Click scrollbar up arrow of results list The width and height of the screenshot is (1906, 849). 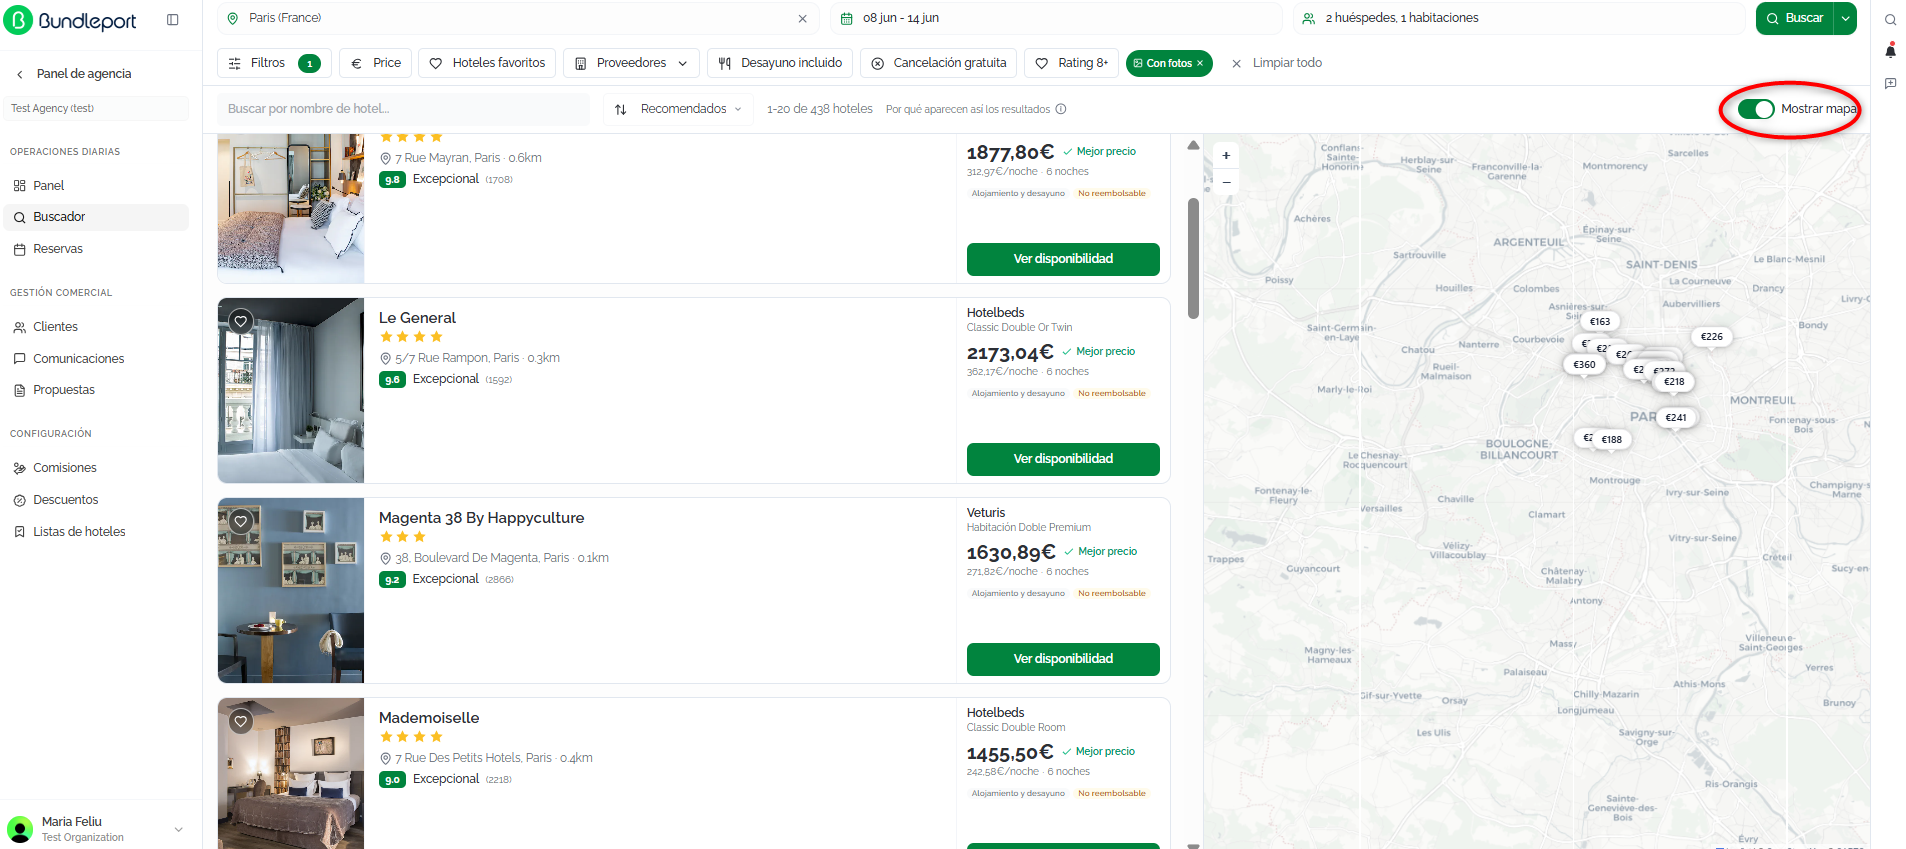click(x=1193, y=146)
